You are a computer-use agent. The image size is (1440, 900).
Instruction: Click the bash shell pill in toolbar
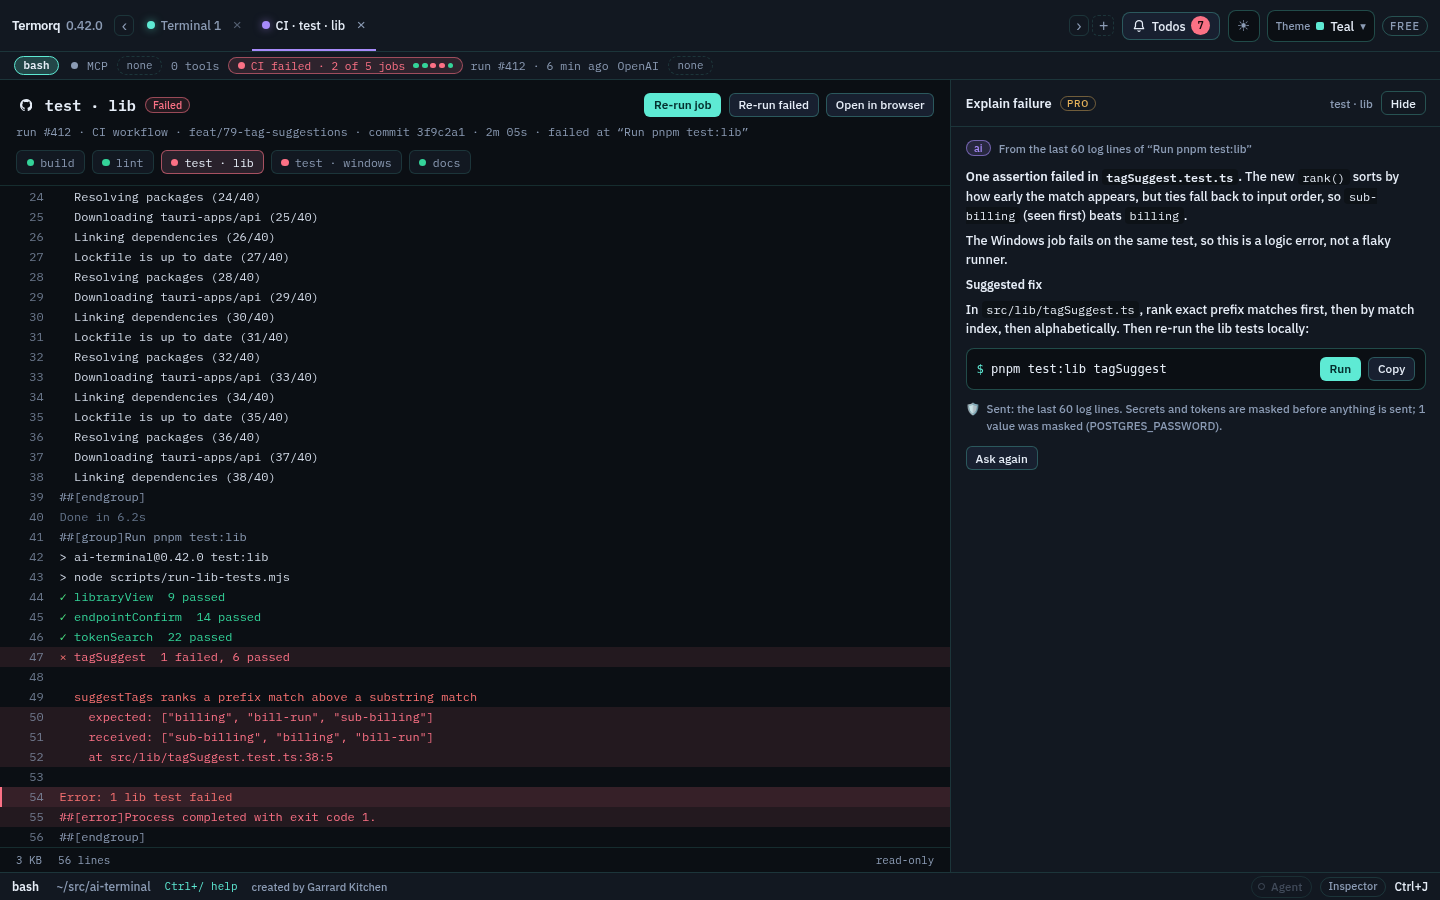pyautogui.click(x=36, y=66)
